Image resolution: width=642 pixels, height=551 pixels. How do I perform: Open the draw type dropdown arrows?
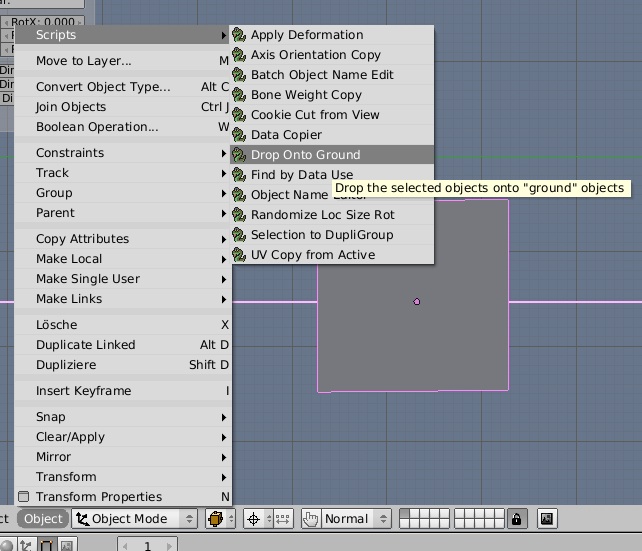[231, 519]
